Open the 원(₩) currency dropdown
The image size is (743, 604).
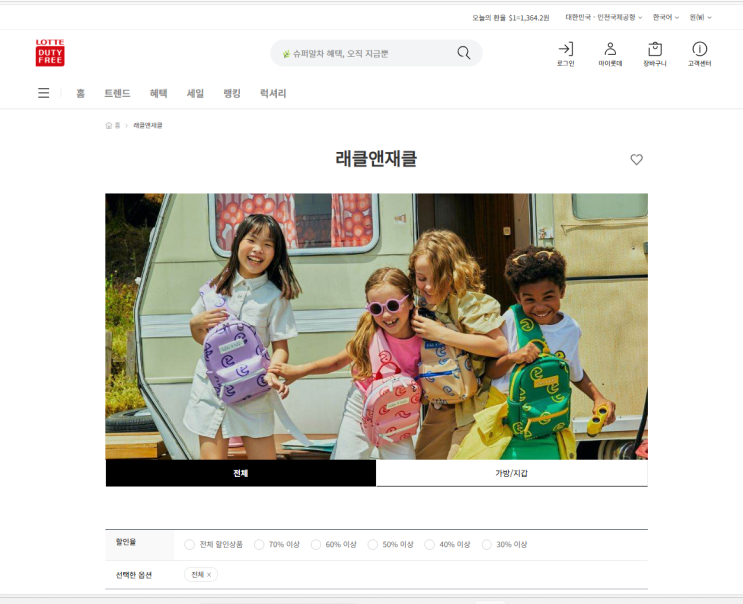coord(700,18)
